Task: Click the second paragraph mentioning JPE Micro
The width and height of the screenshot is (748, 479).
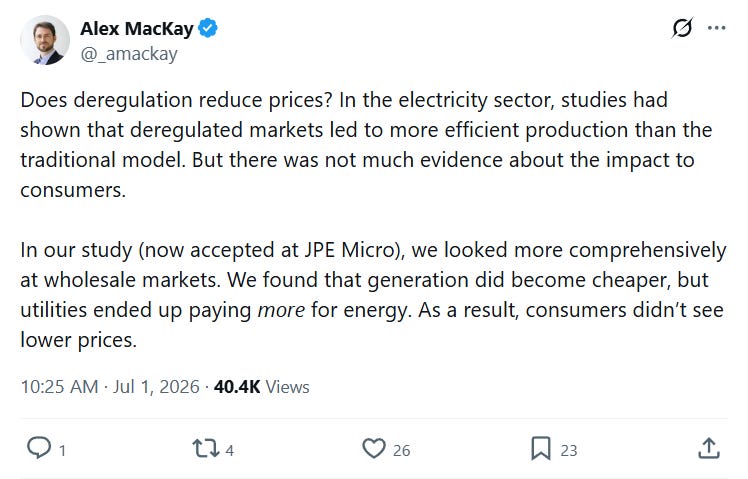Action: pyautogui.click(x=373, y=295)
